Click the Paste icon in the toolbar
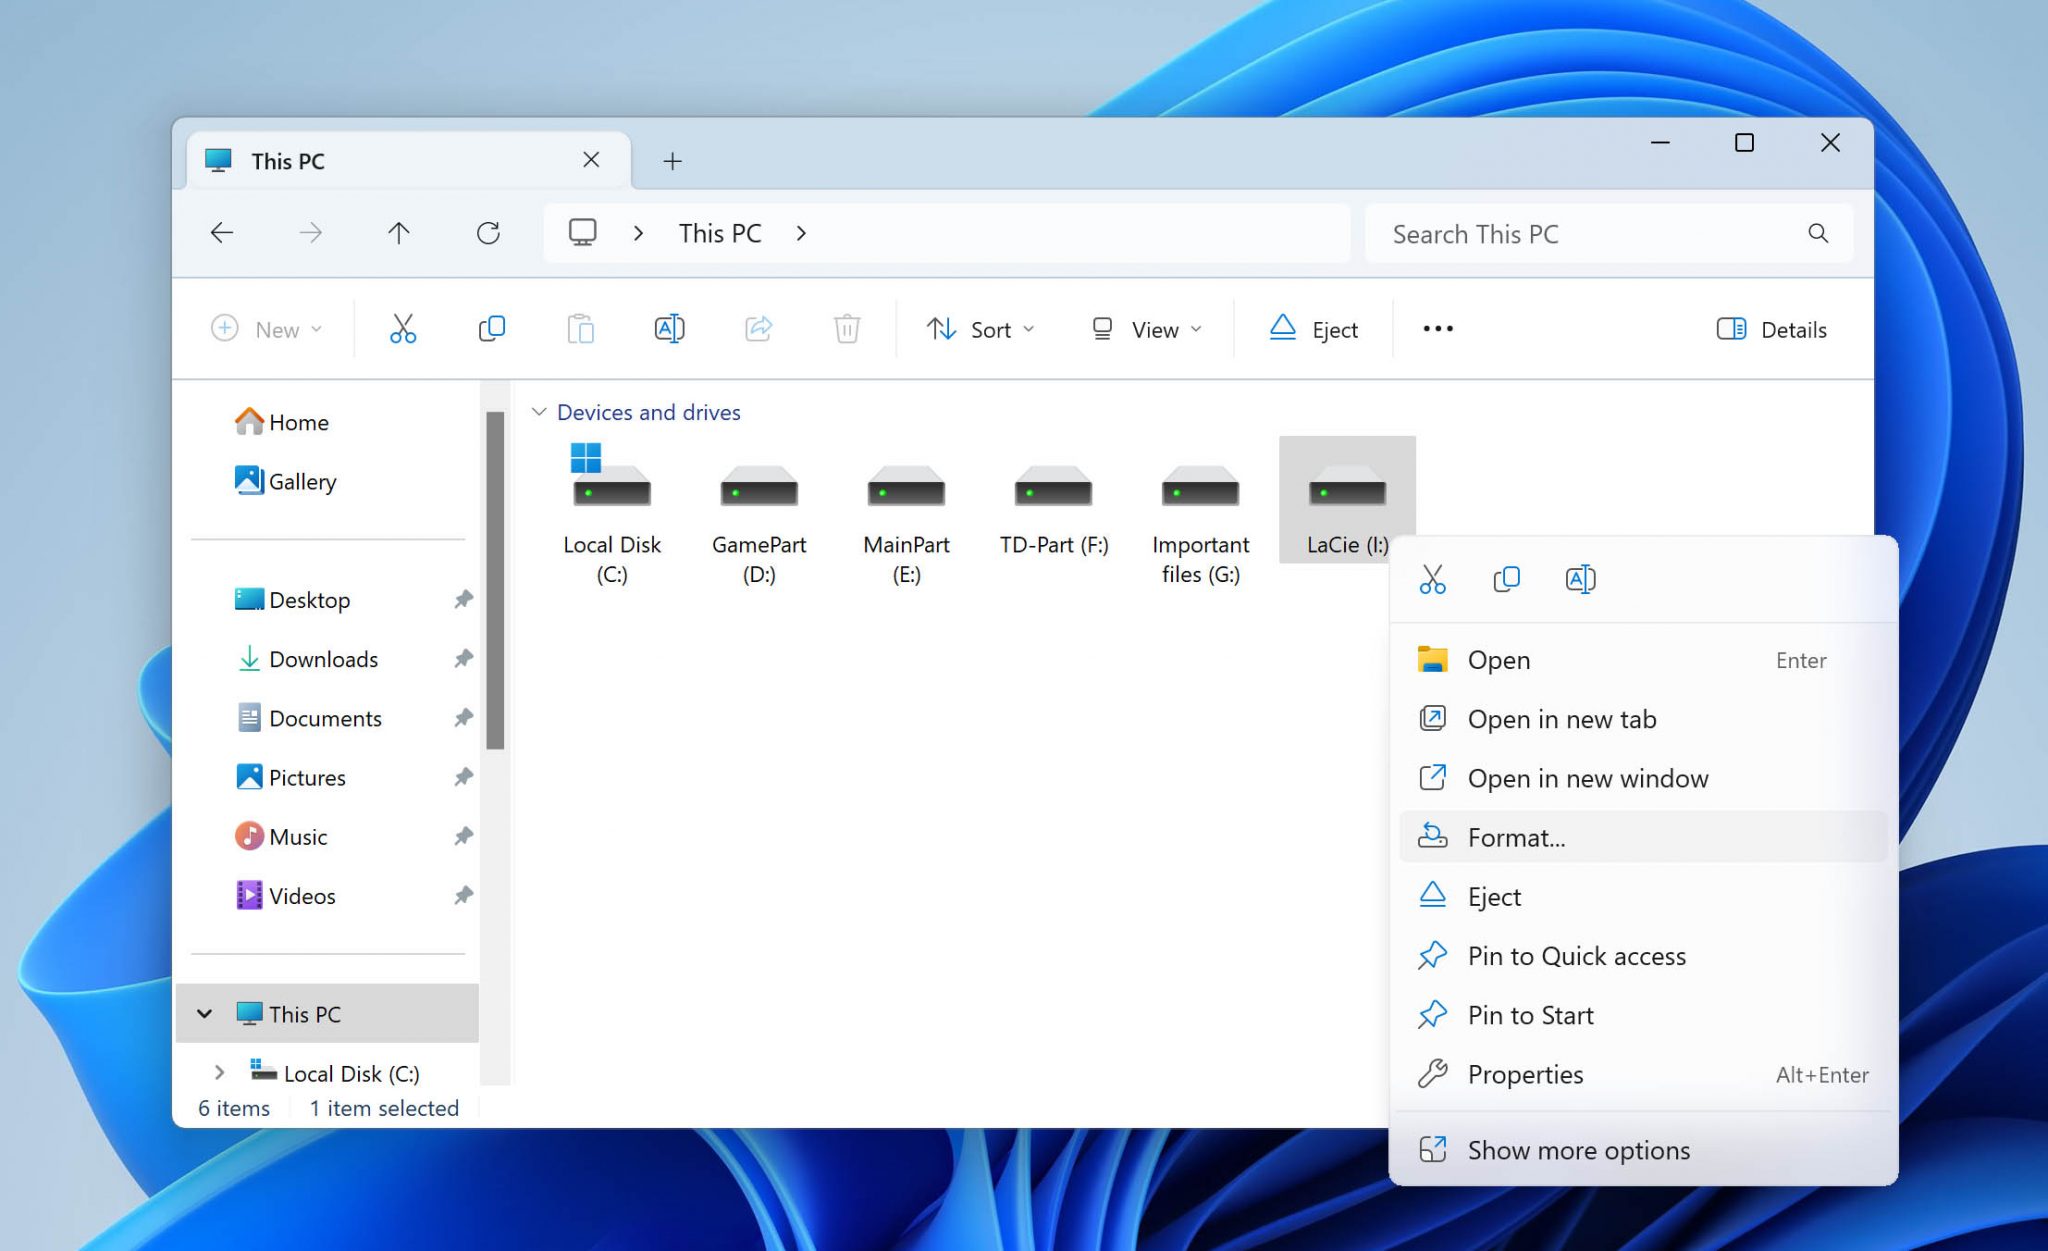The image size is (2048, 1251). click(581, 329)
